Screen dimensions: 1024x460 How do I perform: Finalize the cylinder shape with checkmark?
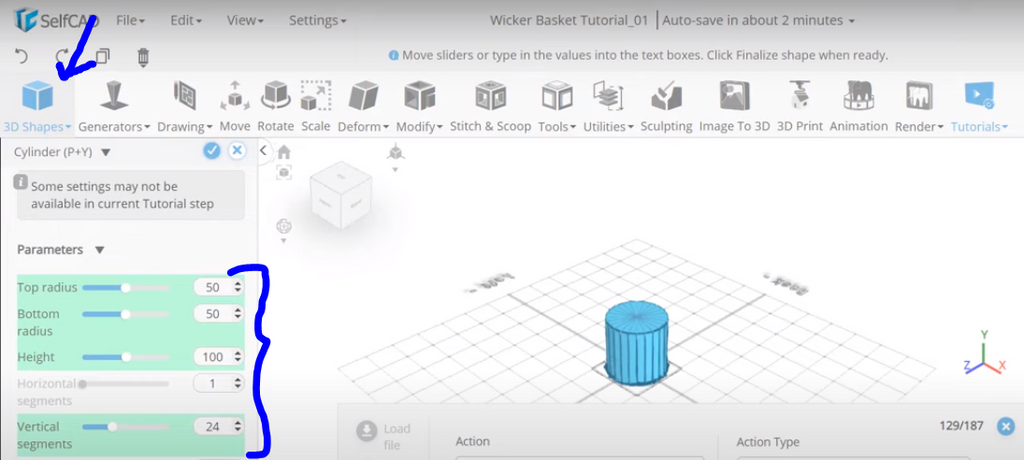click(212, 151)
